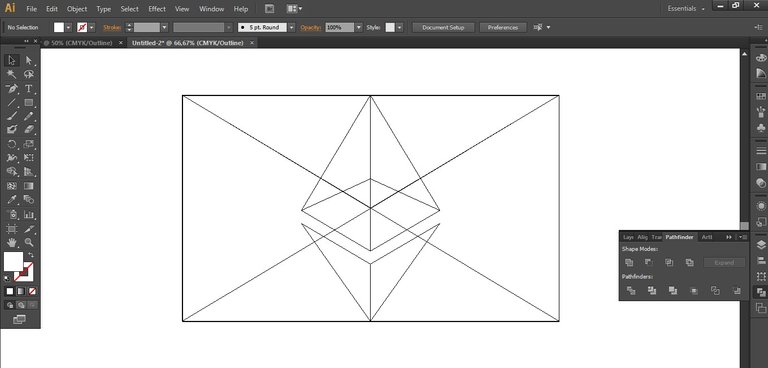This screenshot has width=768, height=368.
Task: Select the Blend tool
Action: (29, 200)
